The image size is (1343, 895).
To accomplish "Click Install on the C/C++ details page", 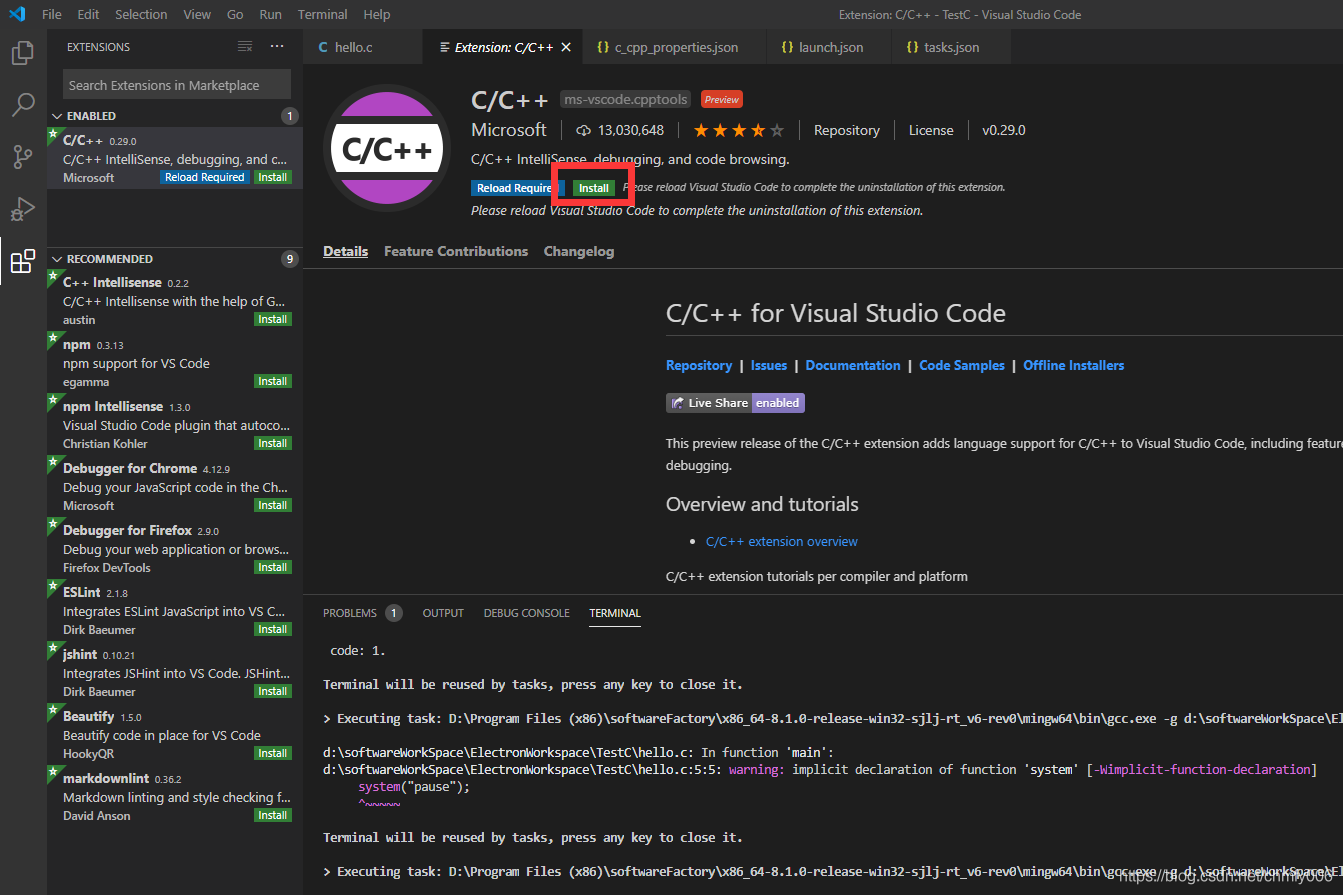I will pos(594,188).
